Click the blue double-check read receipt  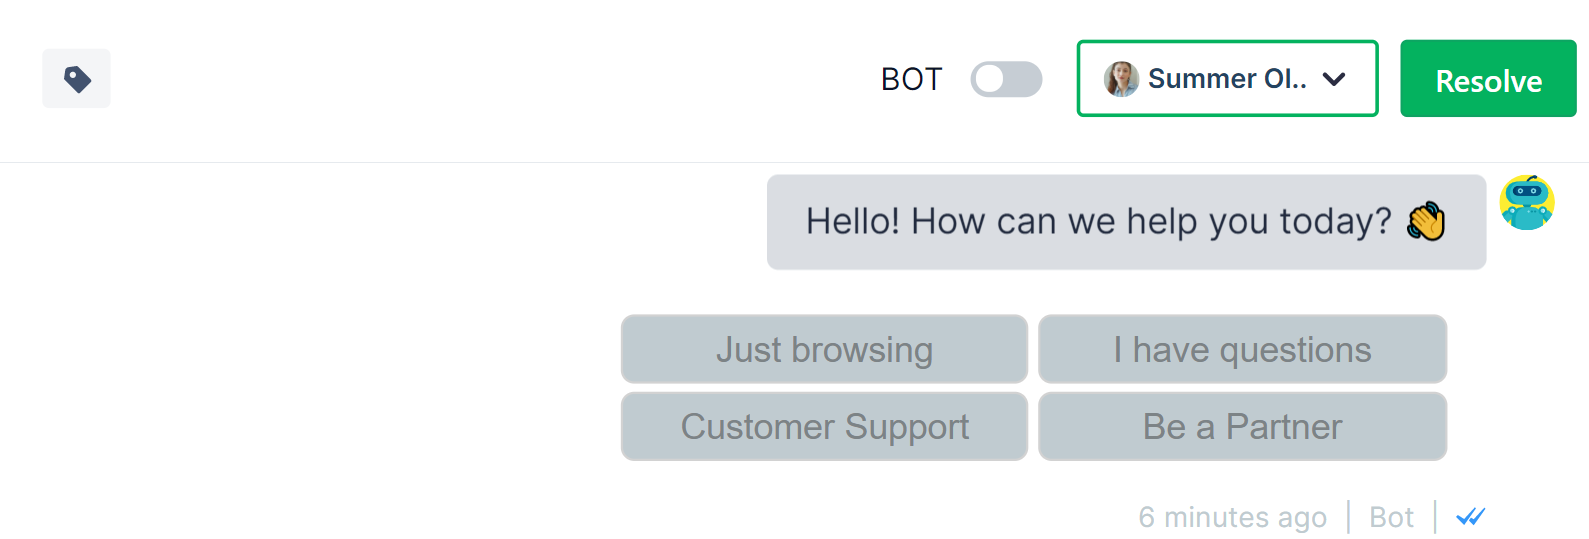coord(1470,517)
